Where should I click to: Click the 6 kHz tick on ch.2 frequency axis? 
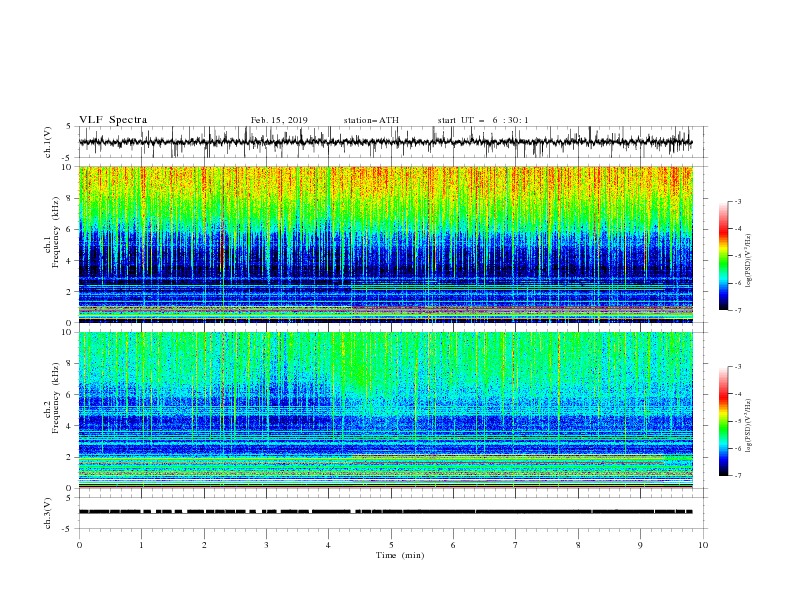(x=69, y=395)
